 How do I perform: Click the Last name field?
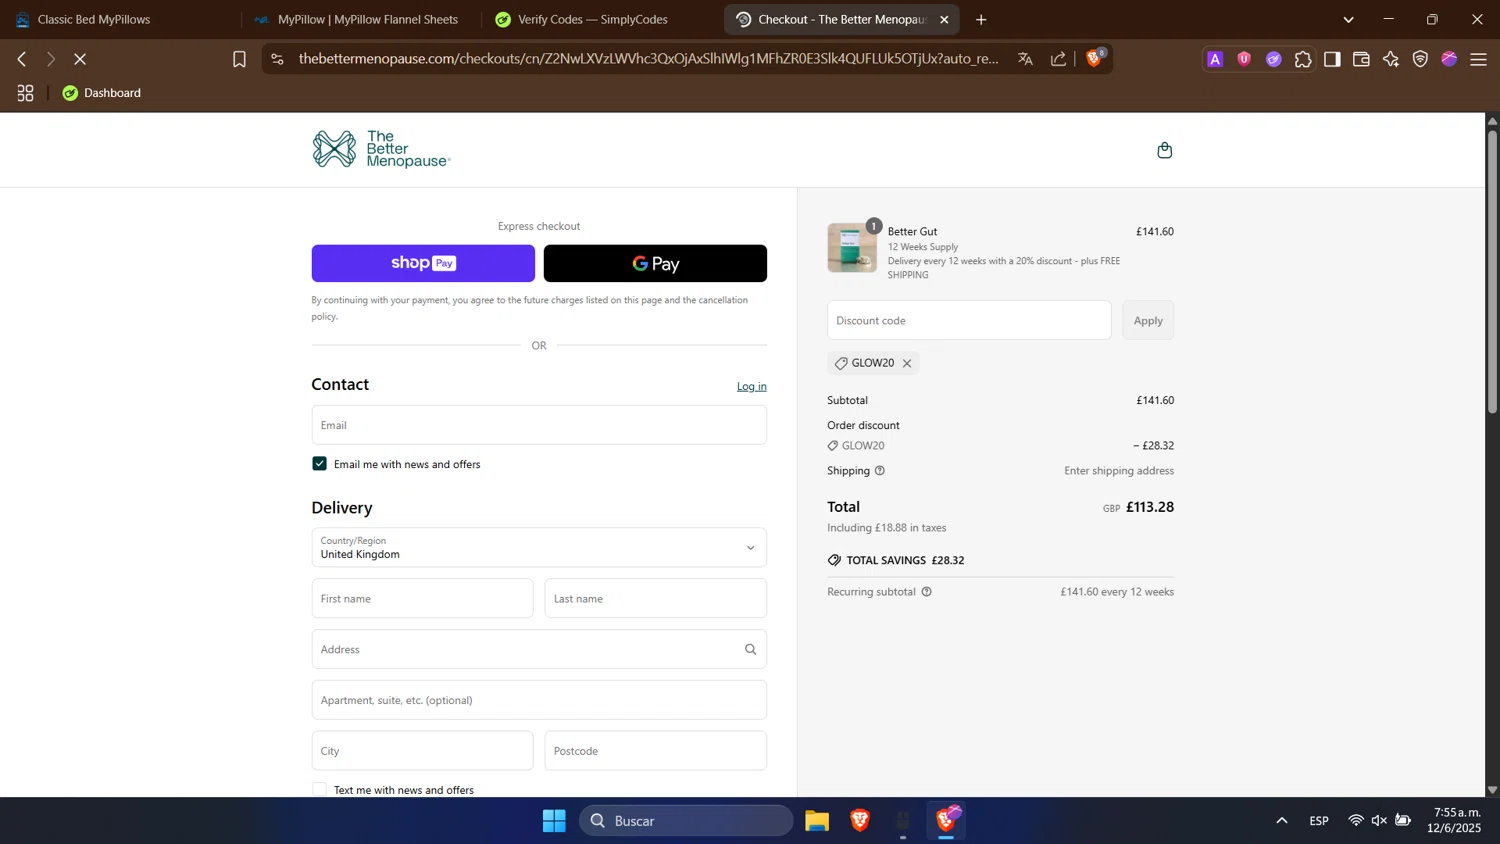(x=655, y=598)
